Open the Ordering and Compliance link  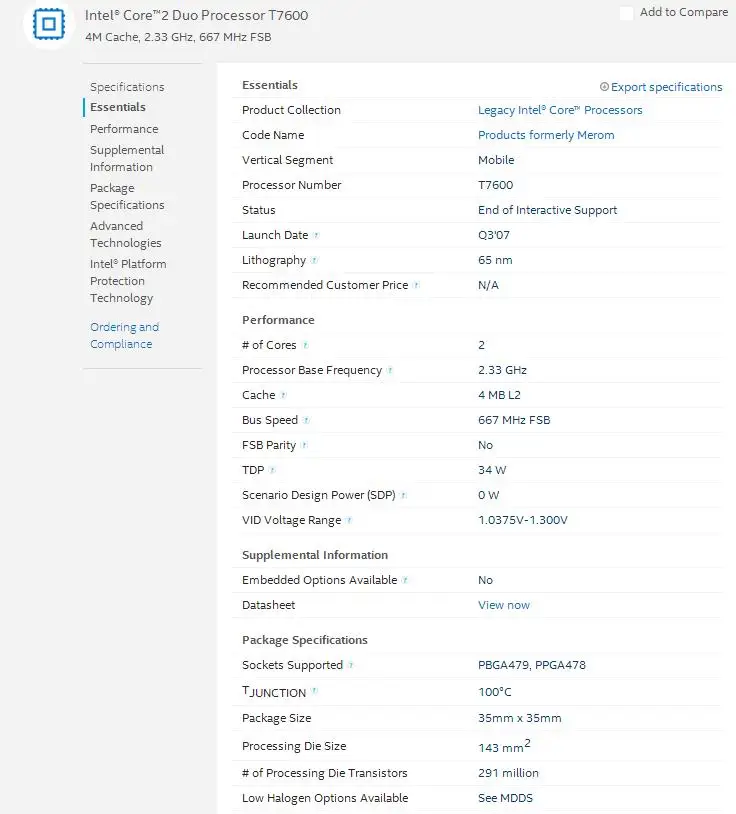tap(124, 336)
